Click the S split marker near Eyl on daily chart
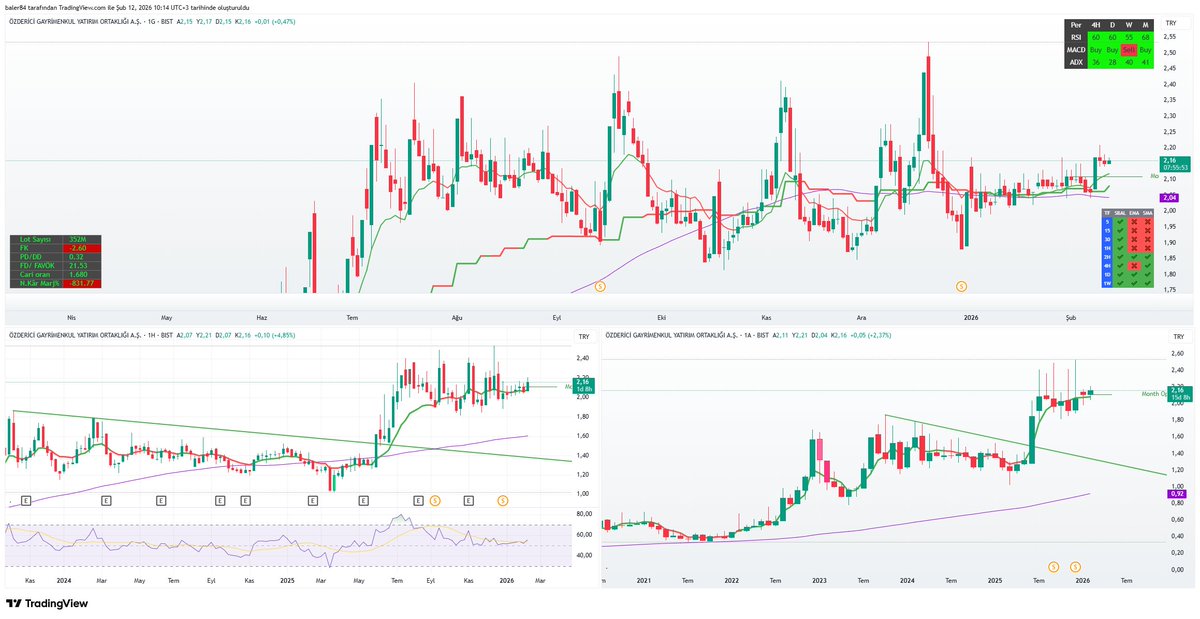Image resolution: width=1200 pixels, height=619 pixels. (600, 287)
